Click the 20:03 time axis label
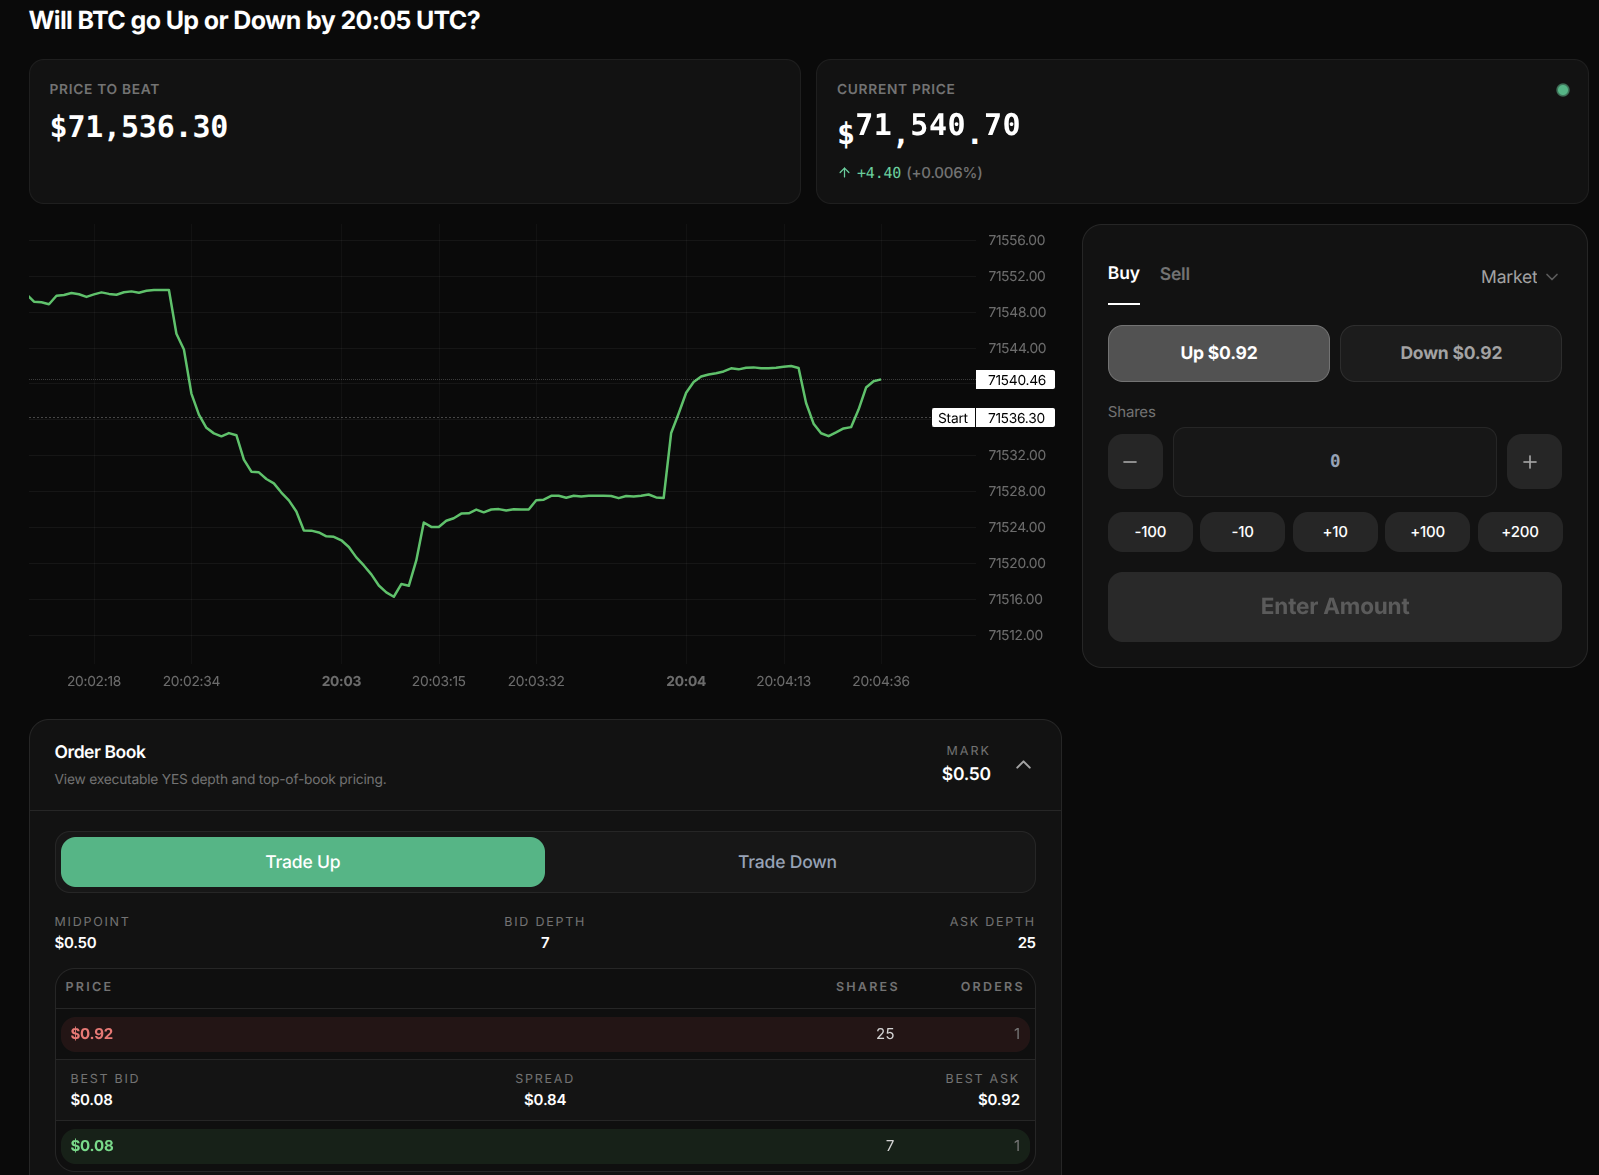This screenshot has height=1175, width=1599. tap(341, 681)
